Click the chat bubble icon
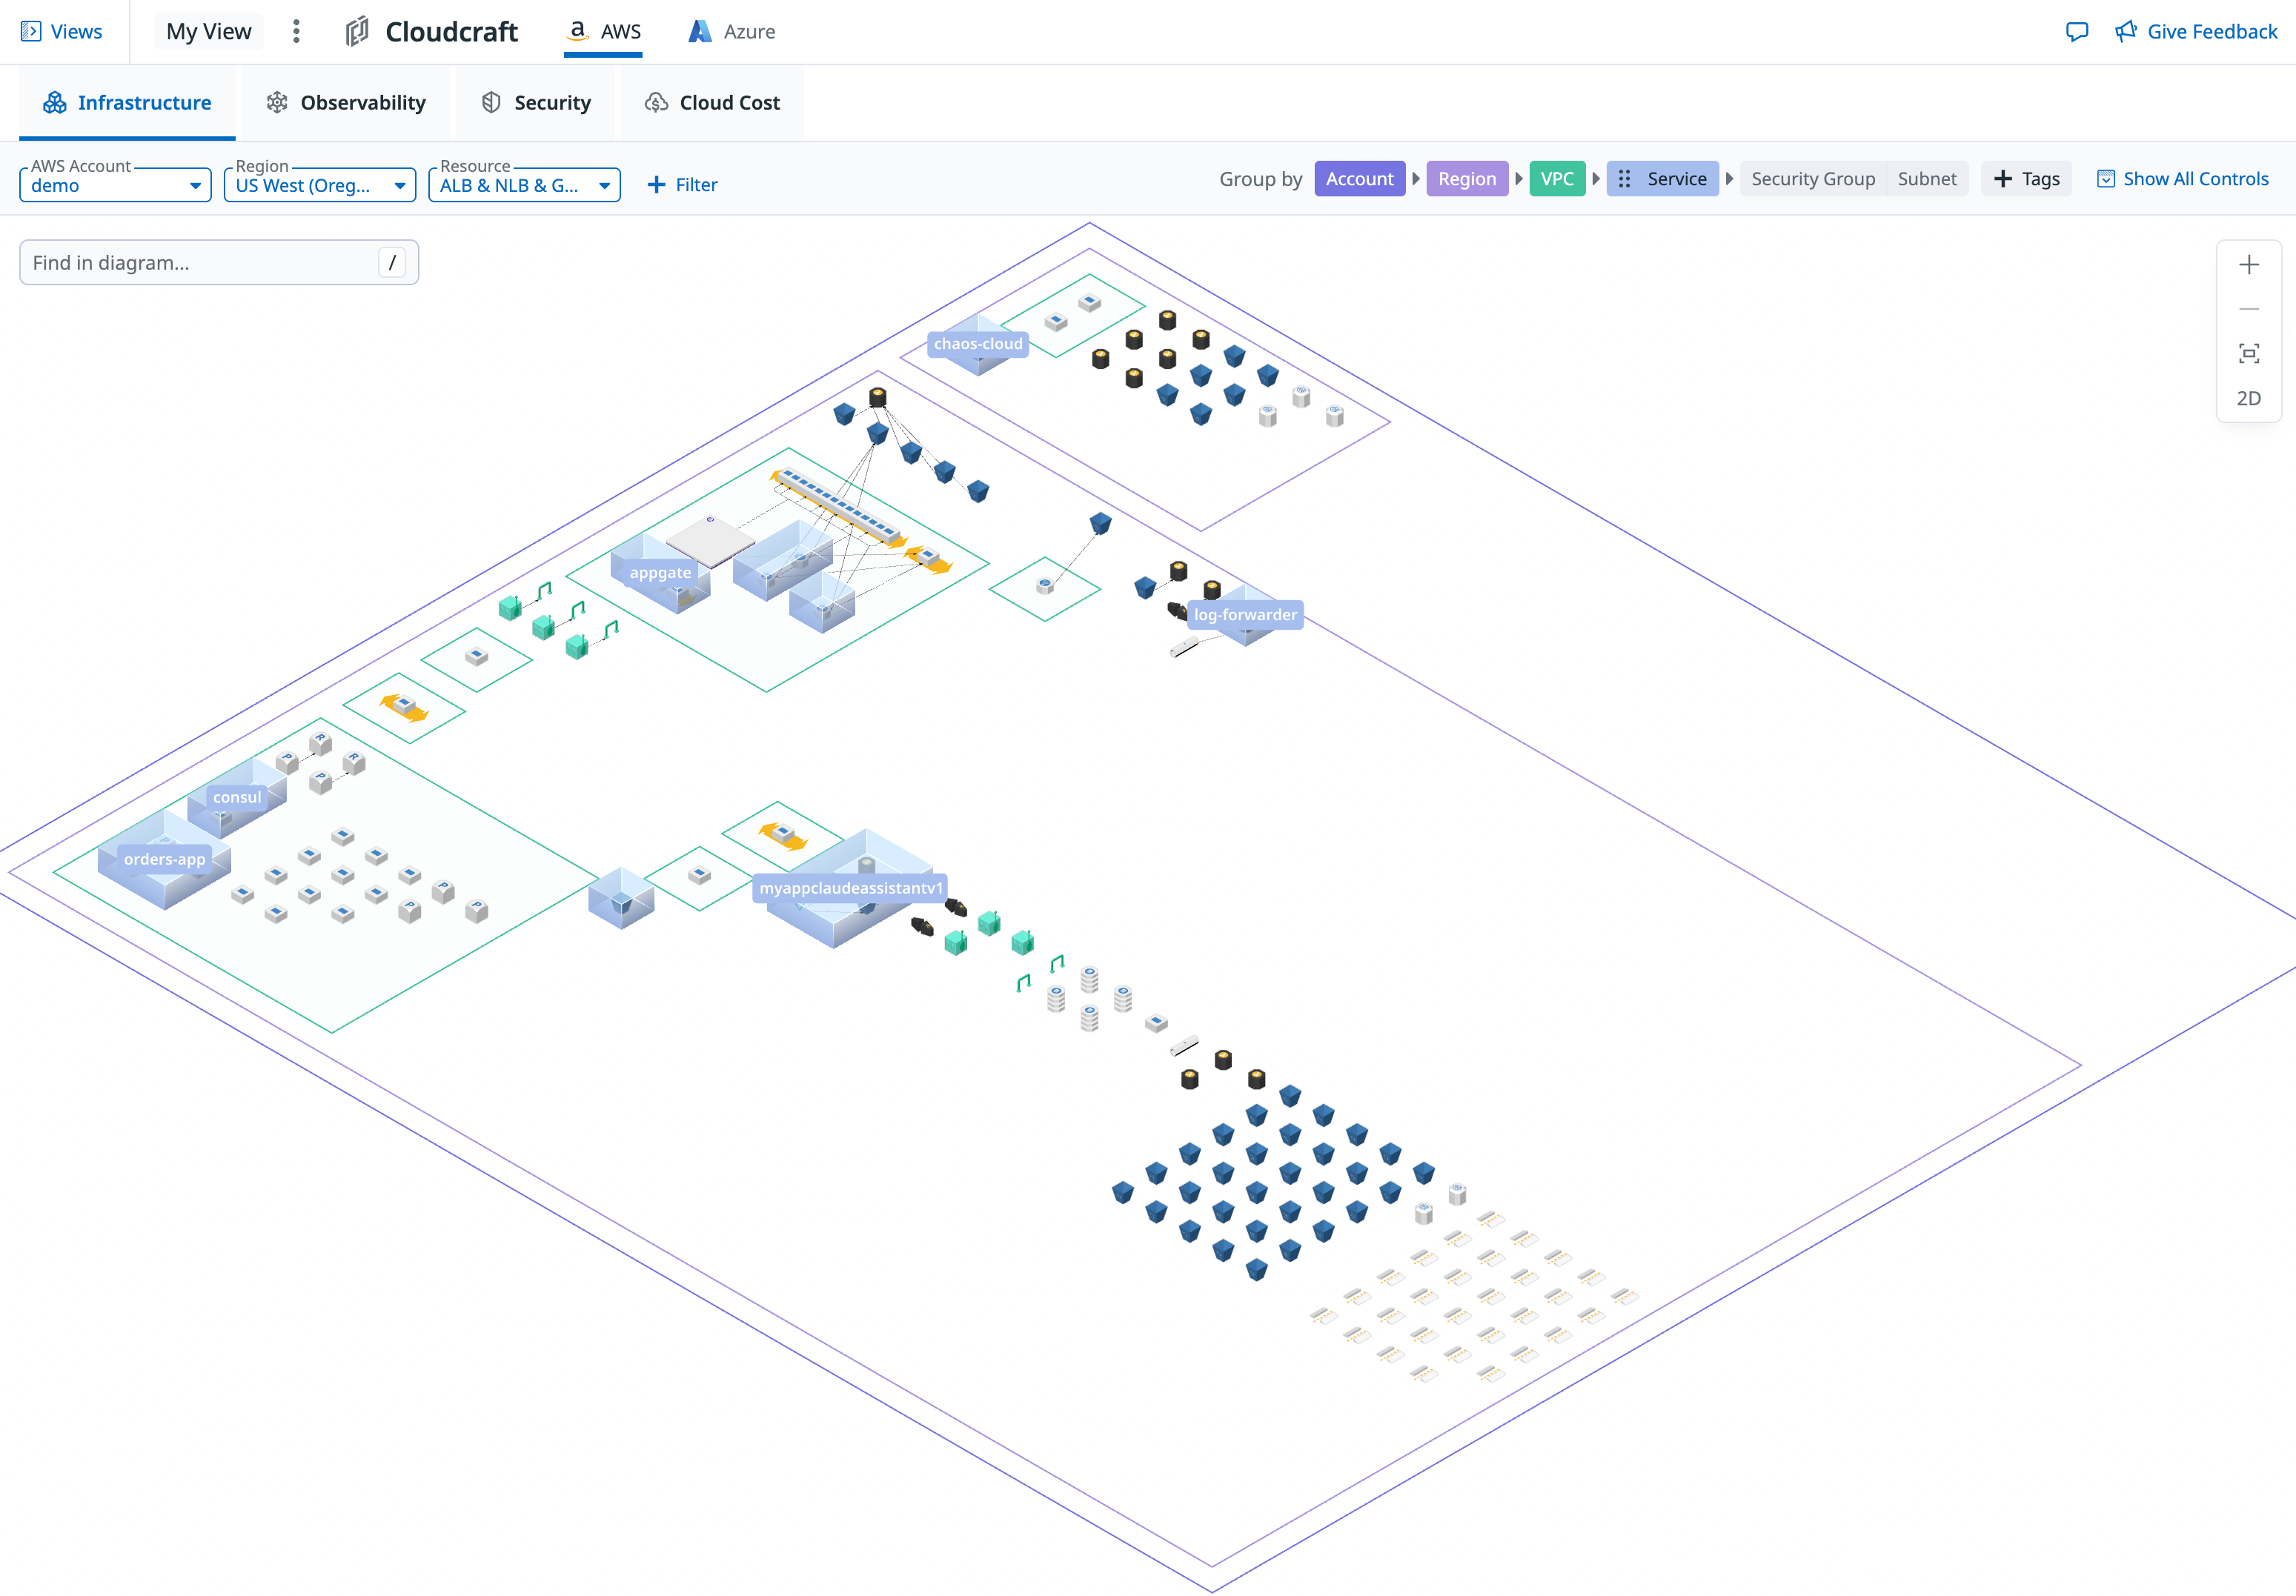 coord(2076,32)
